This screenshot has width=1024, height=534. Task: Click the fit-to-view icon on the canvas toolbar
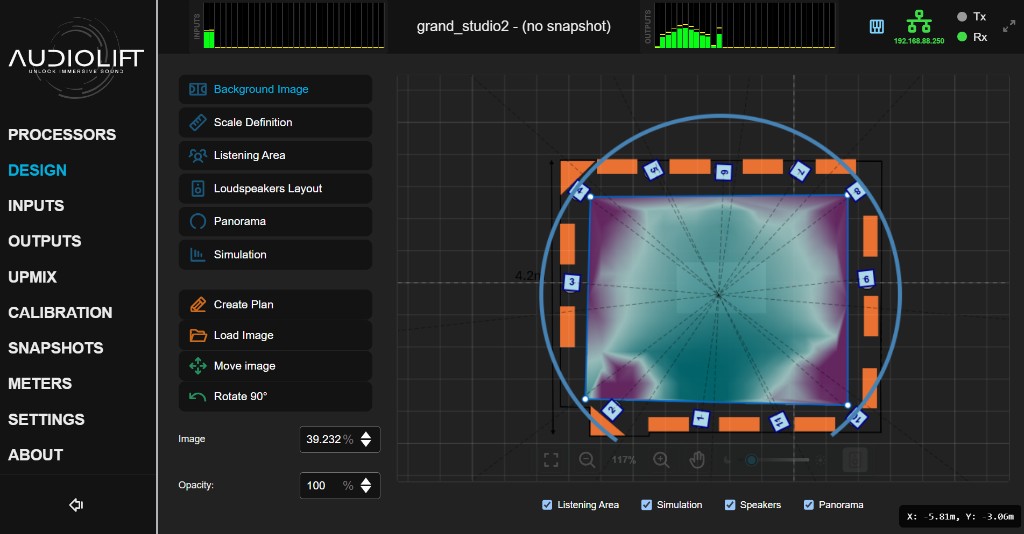(551, 460)
